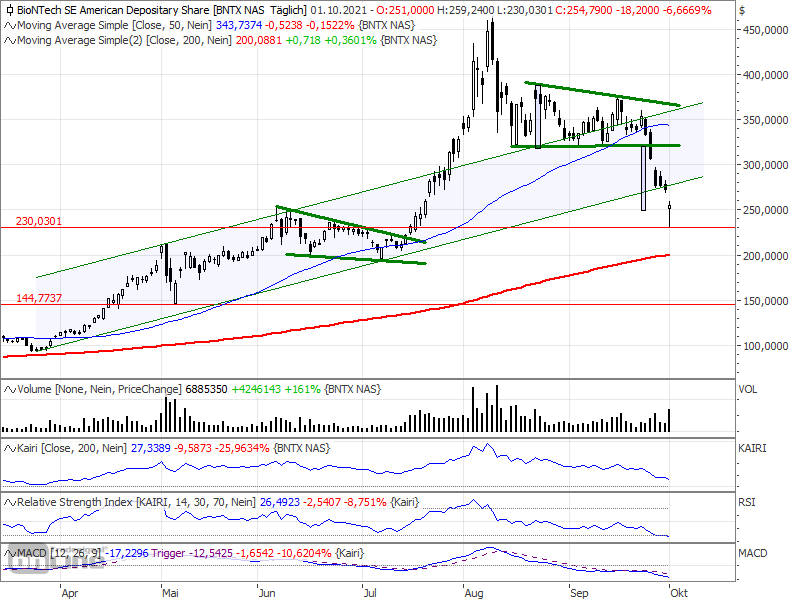The width and height of the screenshot is (800, 600).
Task: Click the MACD panel axis label on right
Action: 753,554
